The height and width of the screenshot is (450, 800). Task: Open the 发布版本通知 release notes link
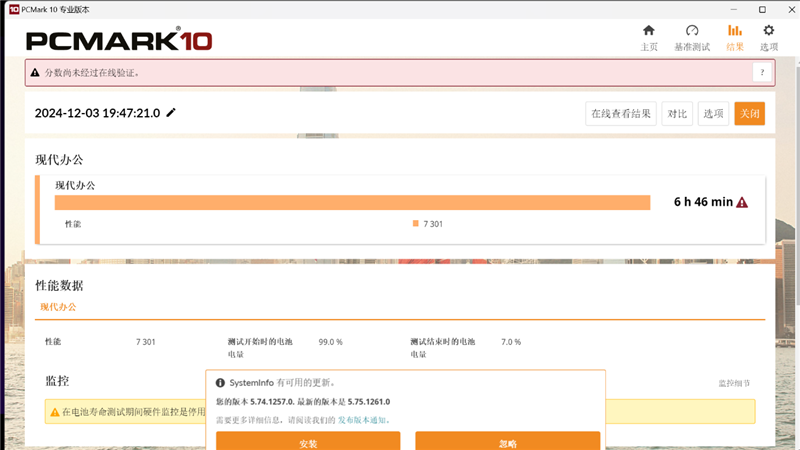click(363, 420)
